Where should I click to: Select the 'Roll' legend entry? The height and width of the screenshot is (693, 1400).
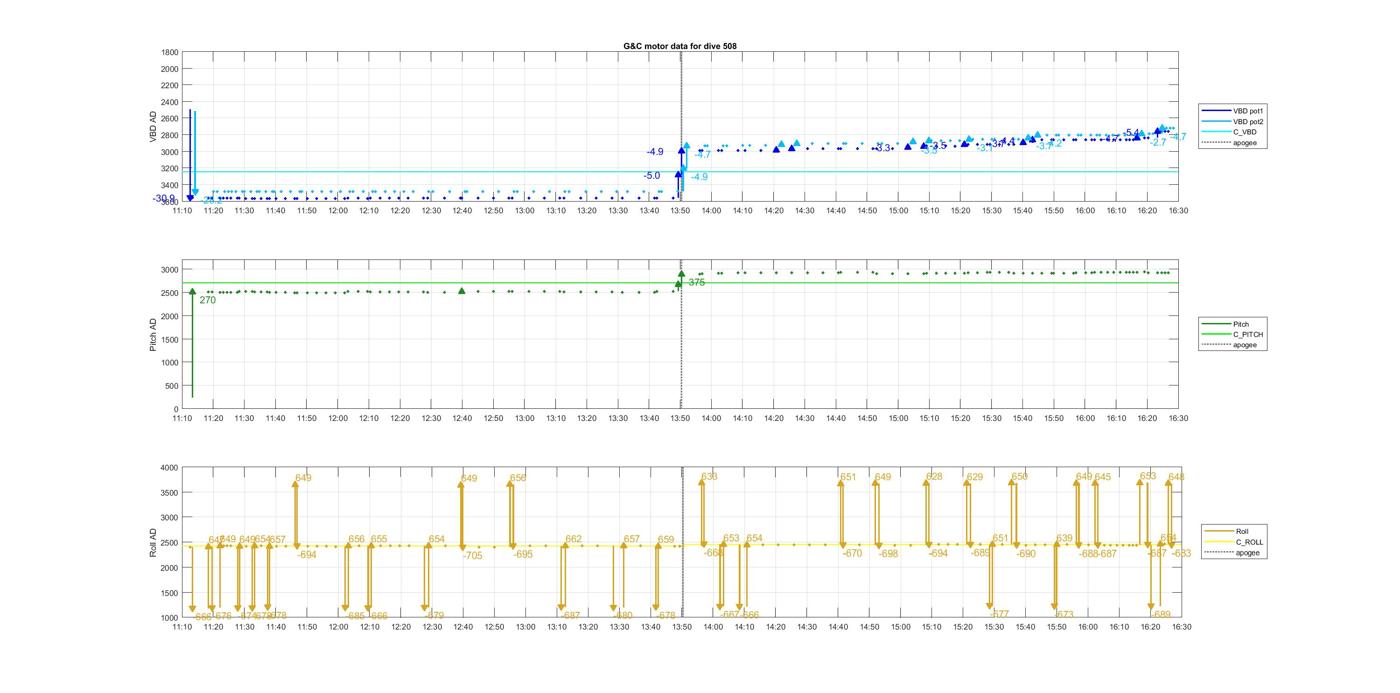[x=1226, y=531]
